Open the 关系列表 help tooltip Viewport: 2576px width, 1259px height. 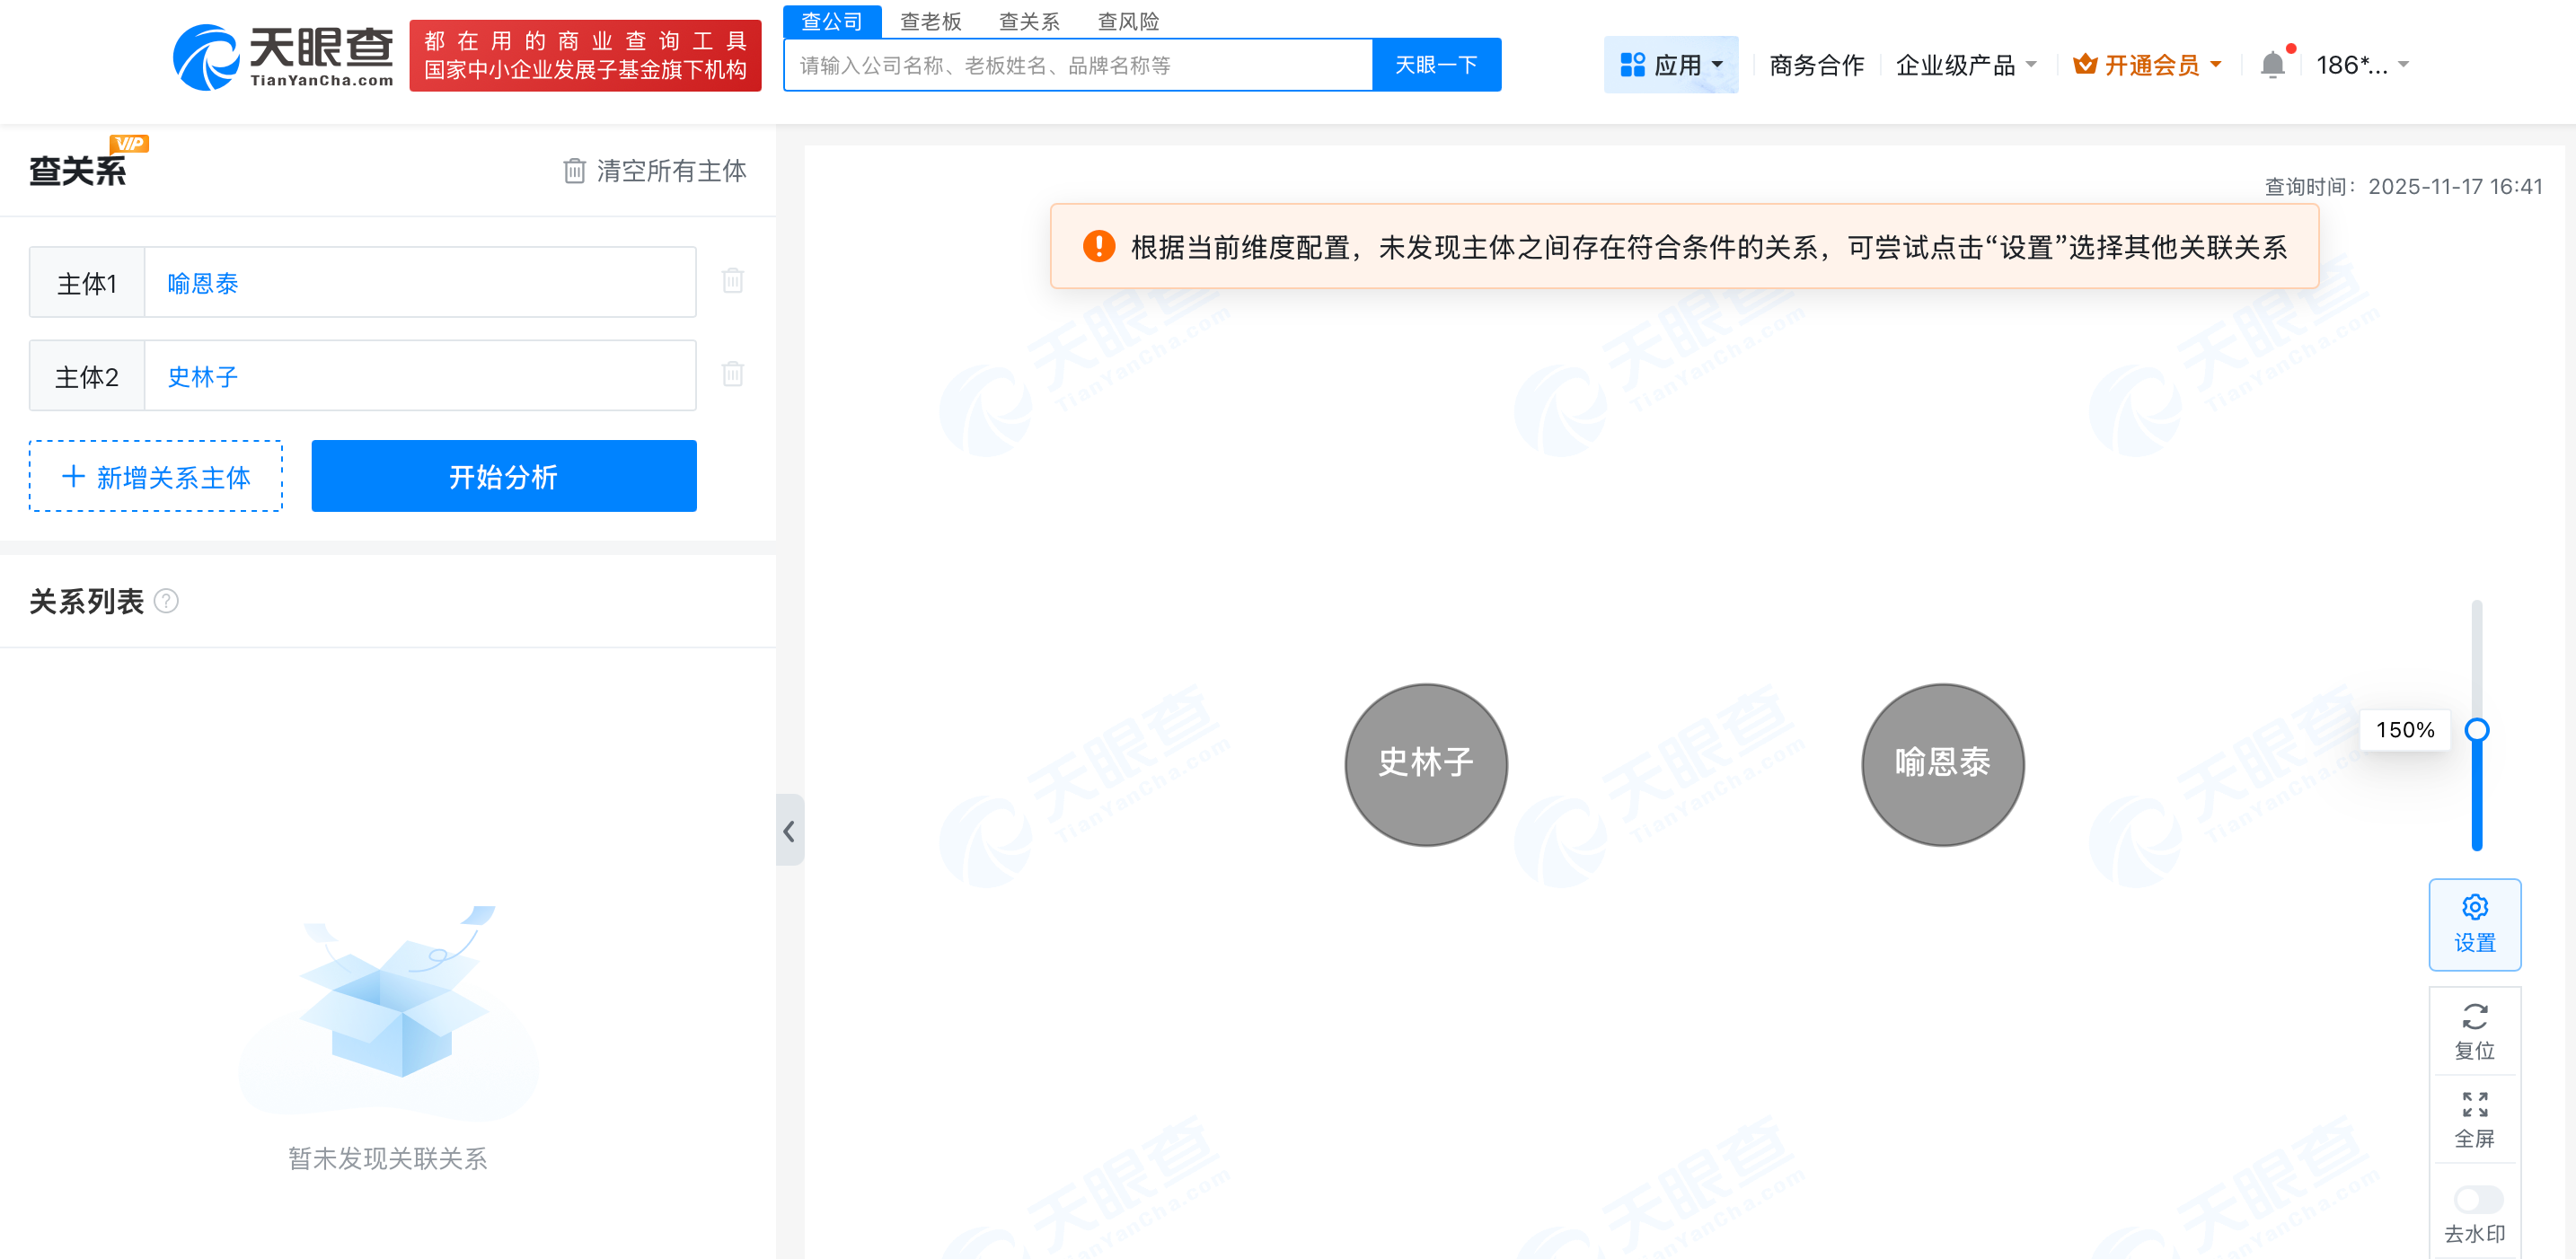[167, 601]
